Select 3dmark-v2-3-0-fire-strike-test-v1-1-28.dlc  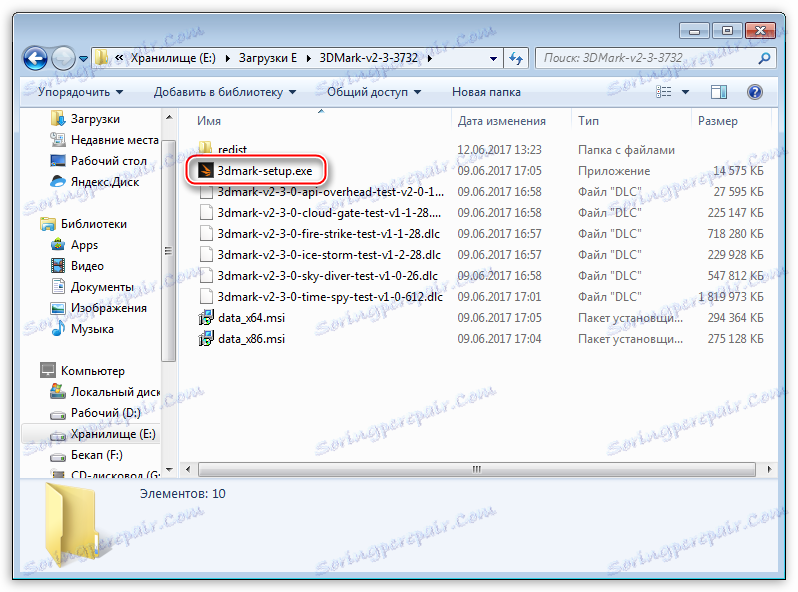[x=320, y=234]
